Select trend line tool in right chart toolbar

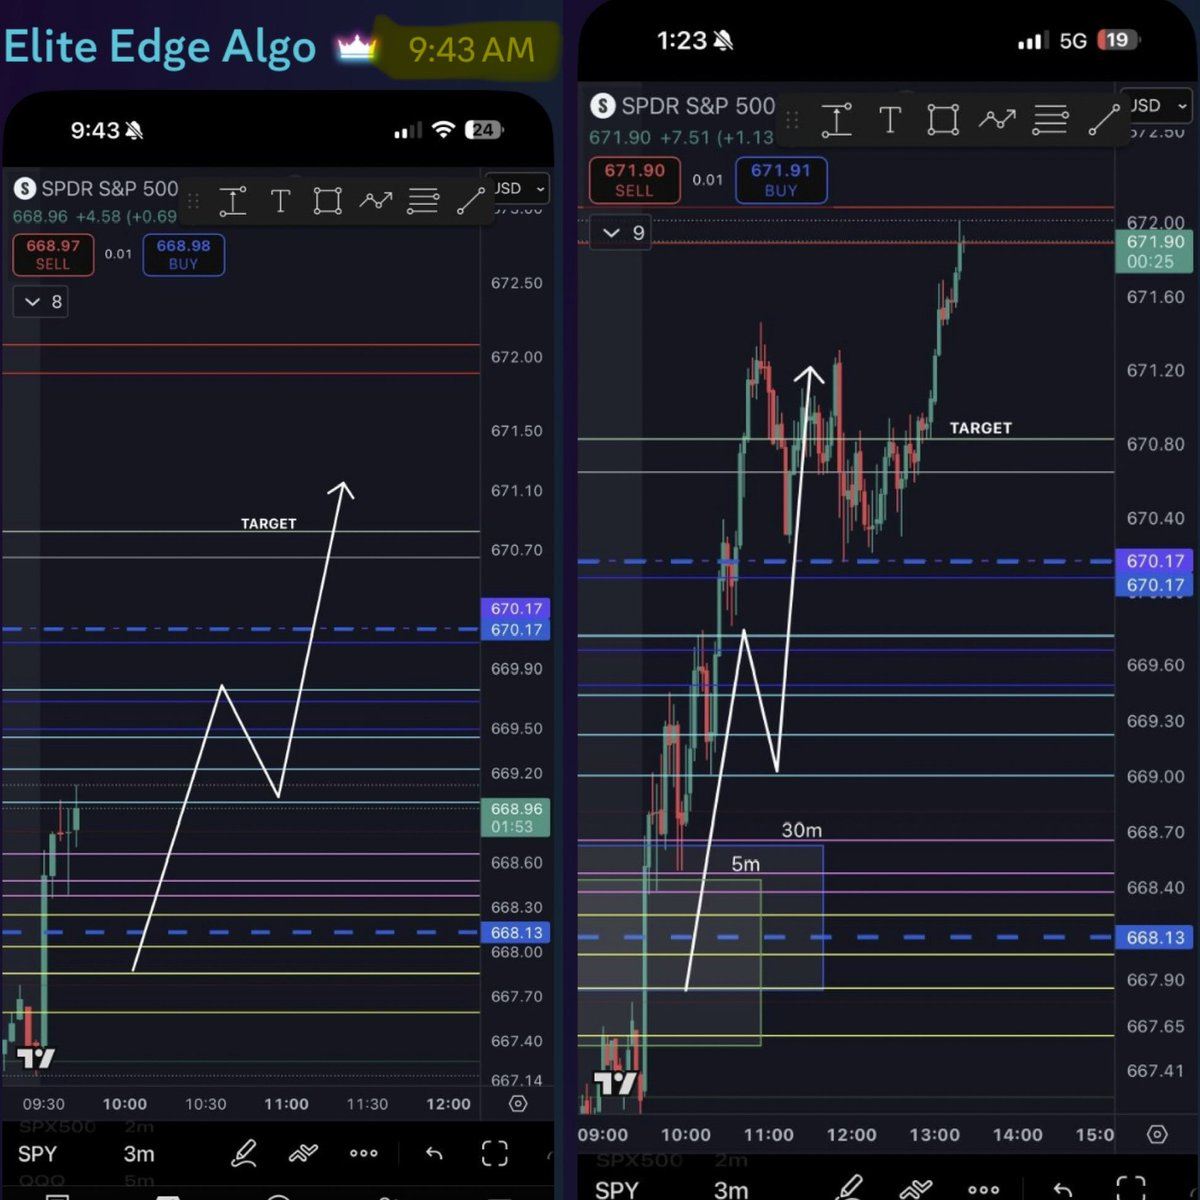1104,120
